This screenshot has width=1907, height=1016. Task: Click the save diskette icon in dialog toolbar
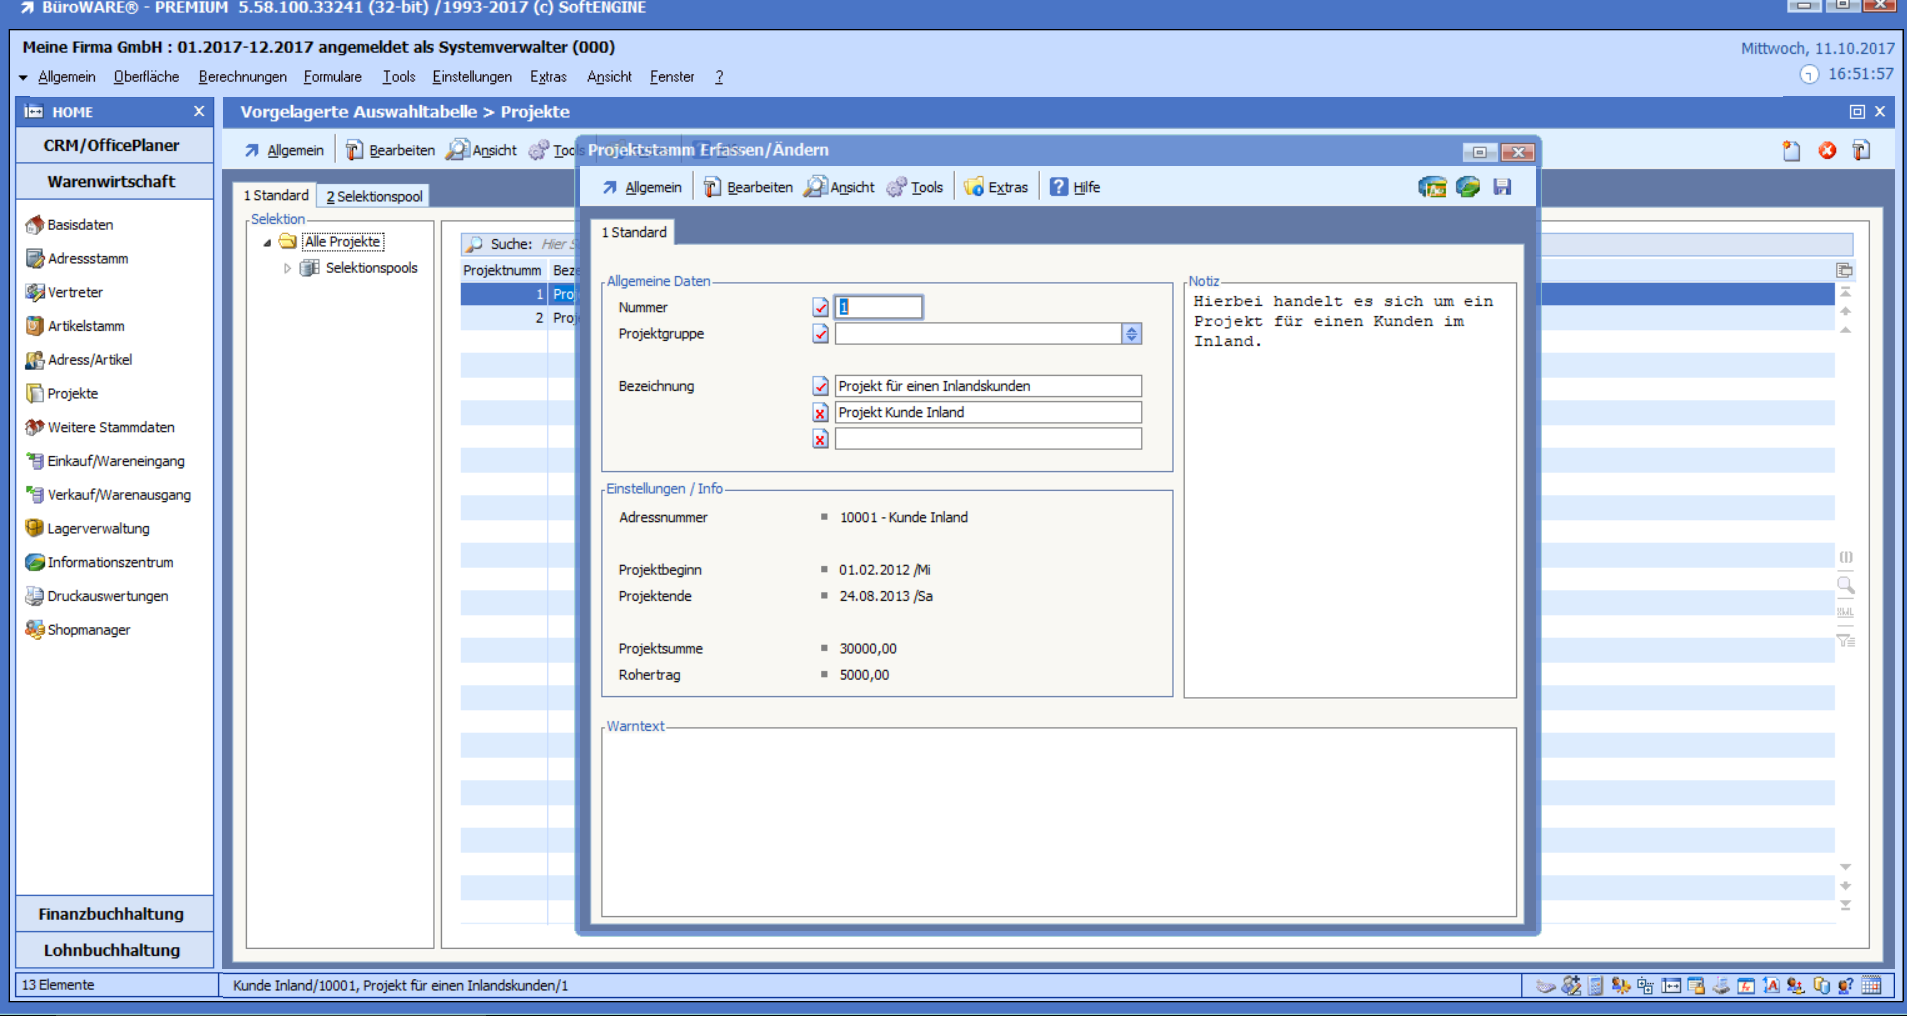pos(1502,187)
